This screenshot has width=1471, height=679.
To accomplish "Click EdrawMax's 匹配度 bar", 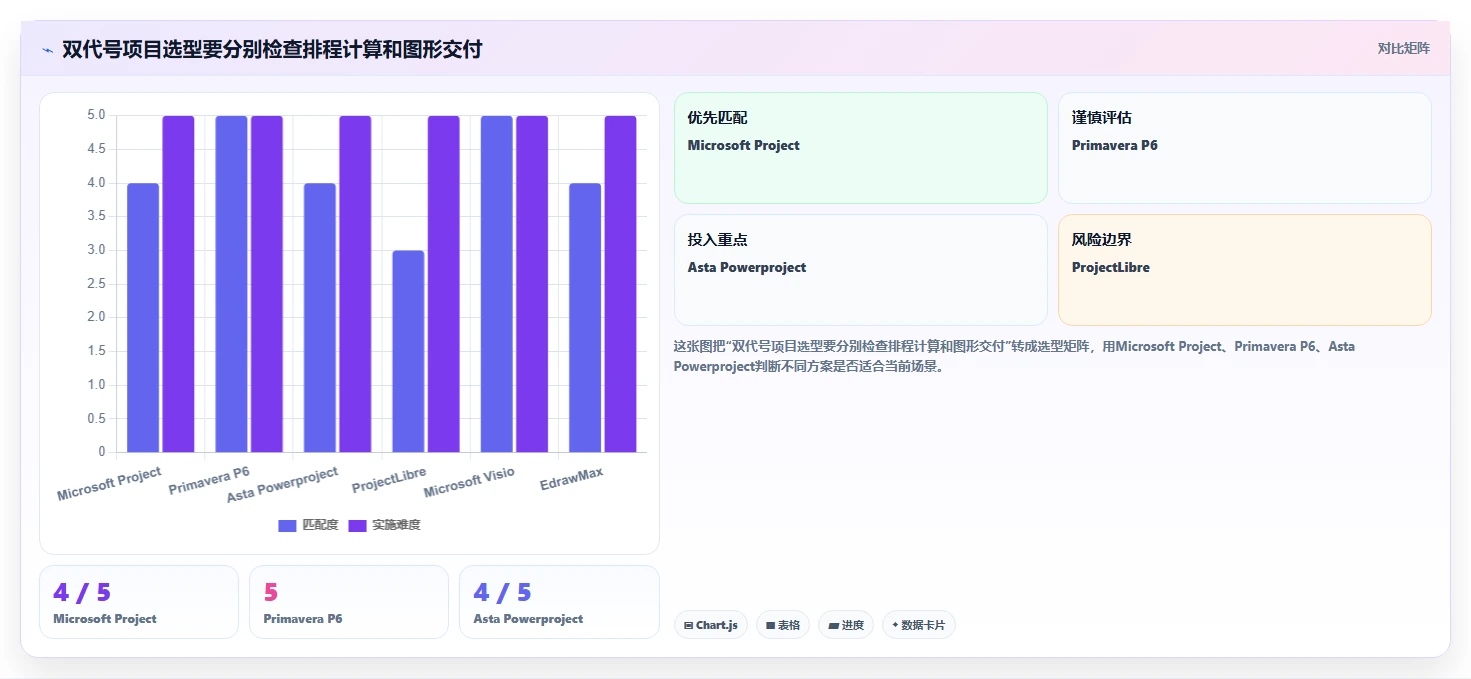I will coord(585,318).
